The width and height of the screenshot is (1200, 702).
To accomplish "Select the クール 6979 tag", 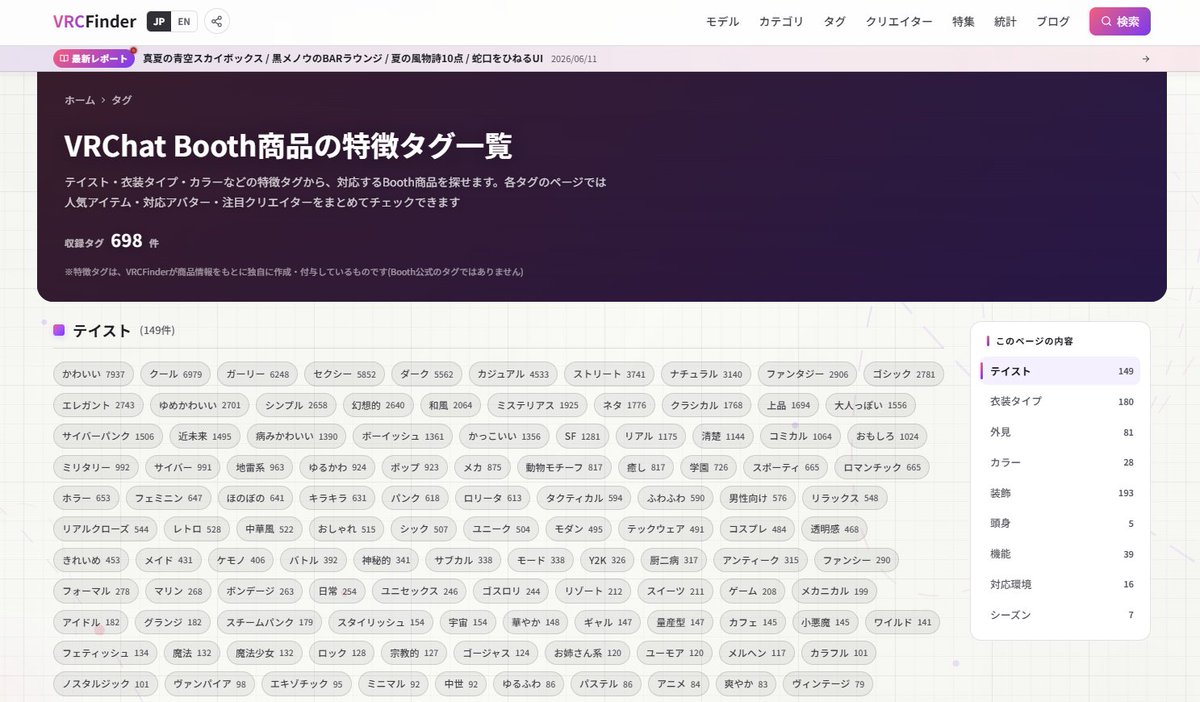I will tap(176, 374).
